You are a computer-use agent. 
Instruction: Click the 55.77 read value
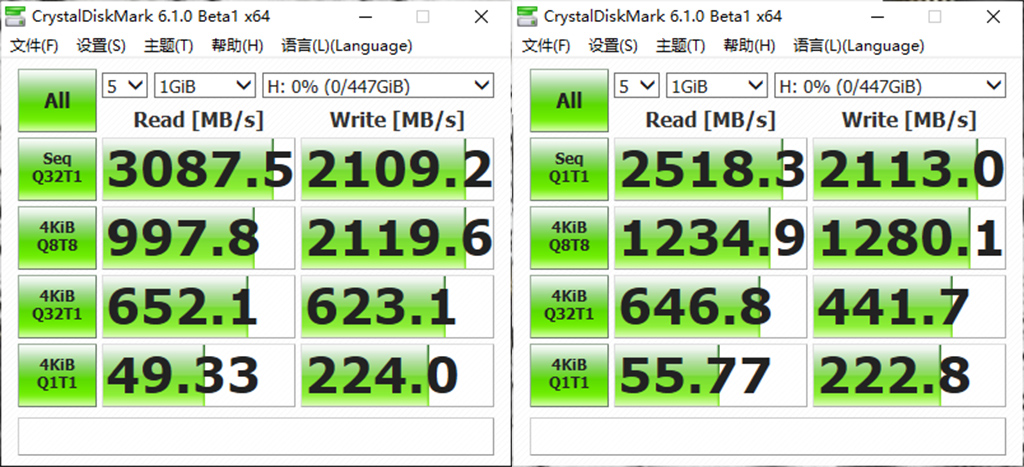(711, 374)
